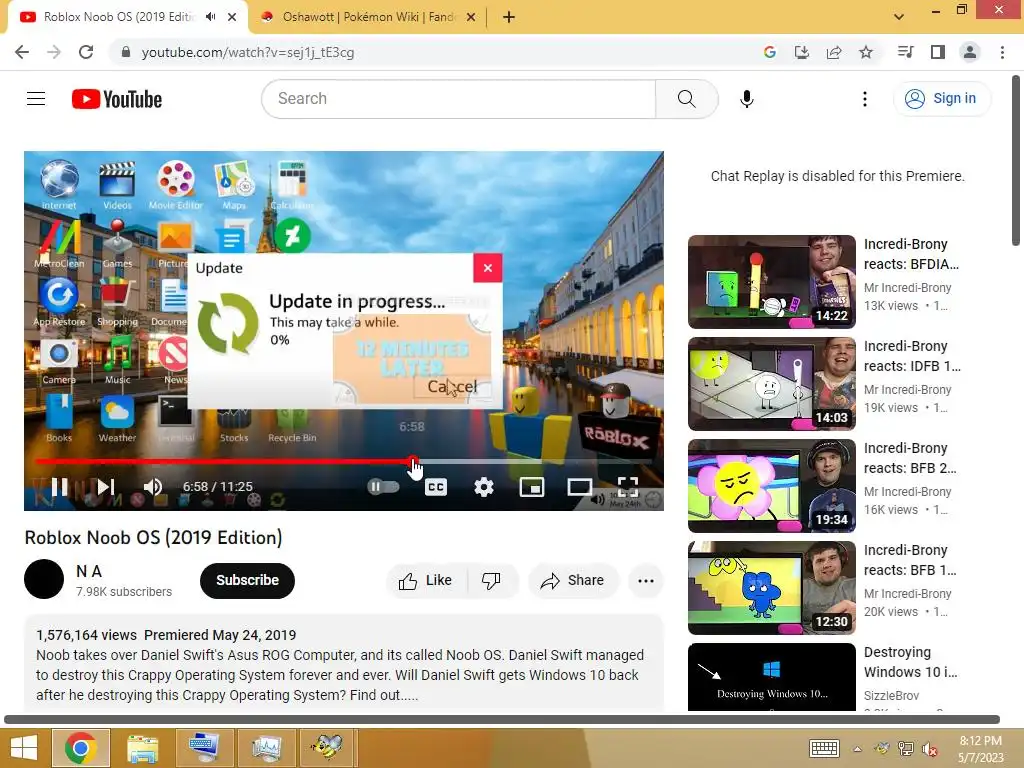Pause the video
This screenshot has height=768, width=1024.
click(59, 487)
